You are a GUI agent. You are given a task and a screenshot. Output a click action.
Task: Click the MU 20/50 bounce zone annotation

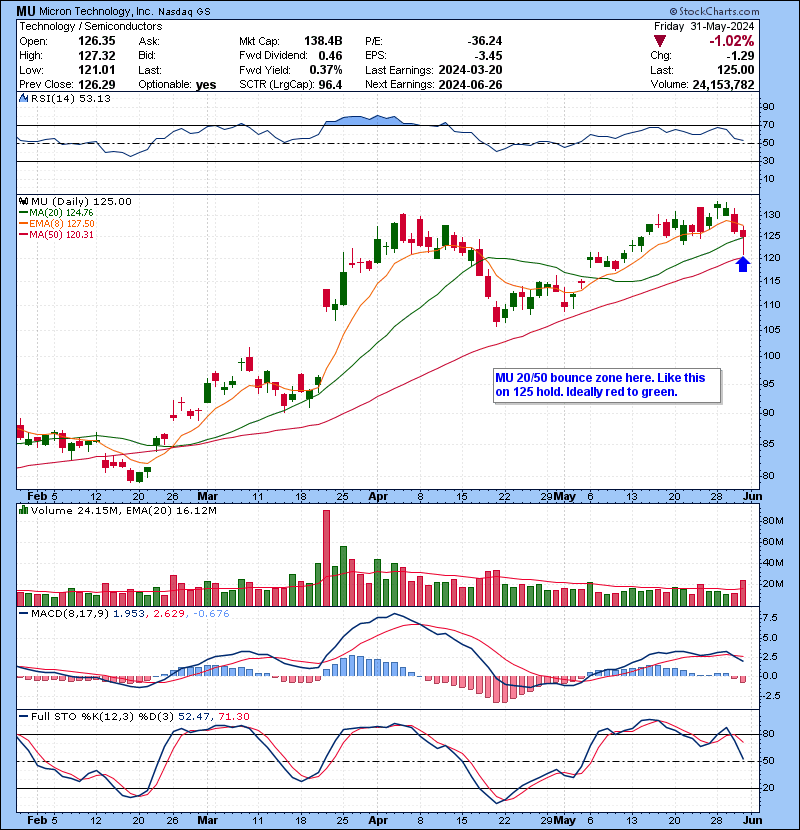pos(607,385)
